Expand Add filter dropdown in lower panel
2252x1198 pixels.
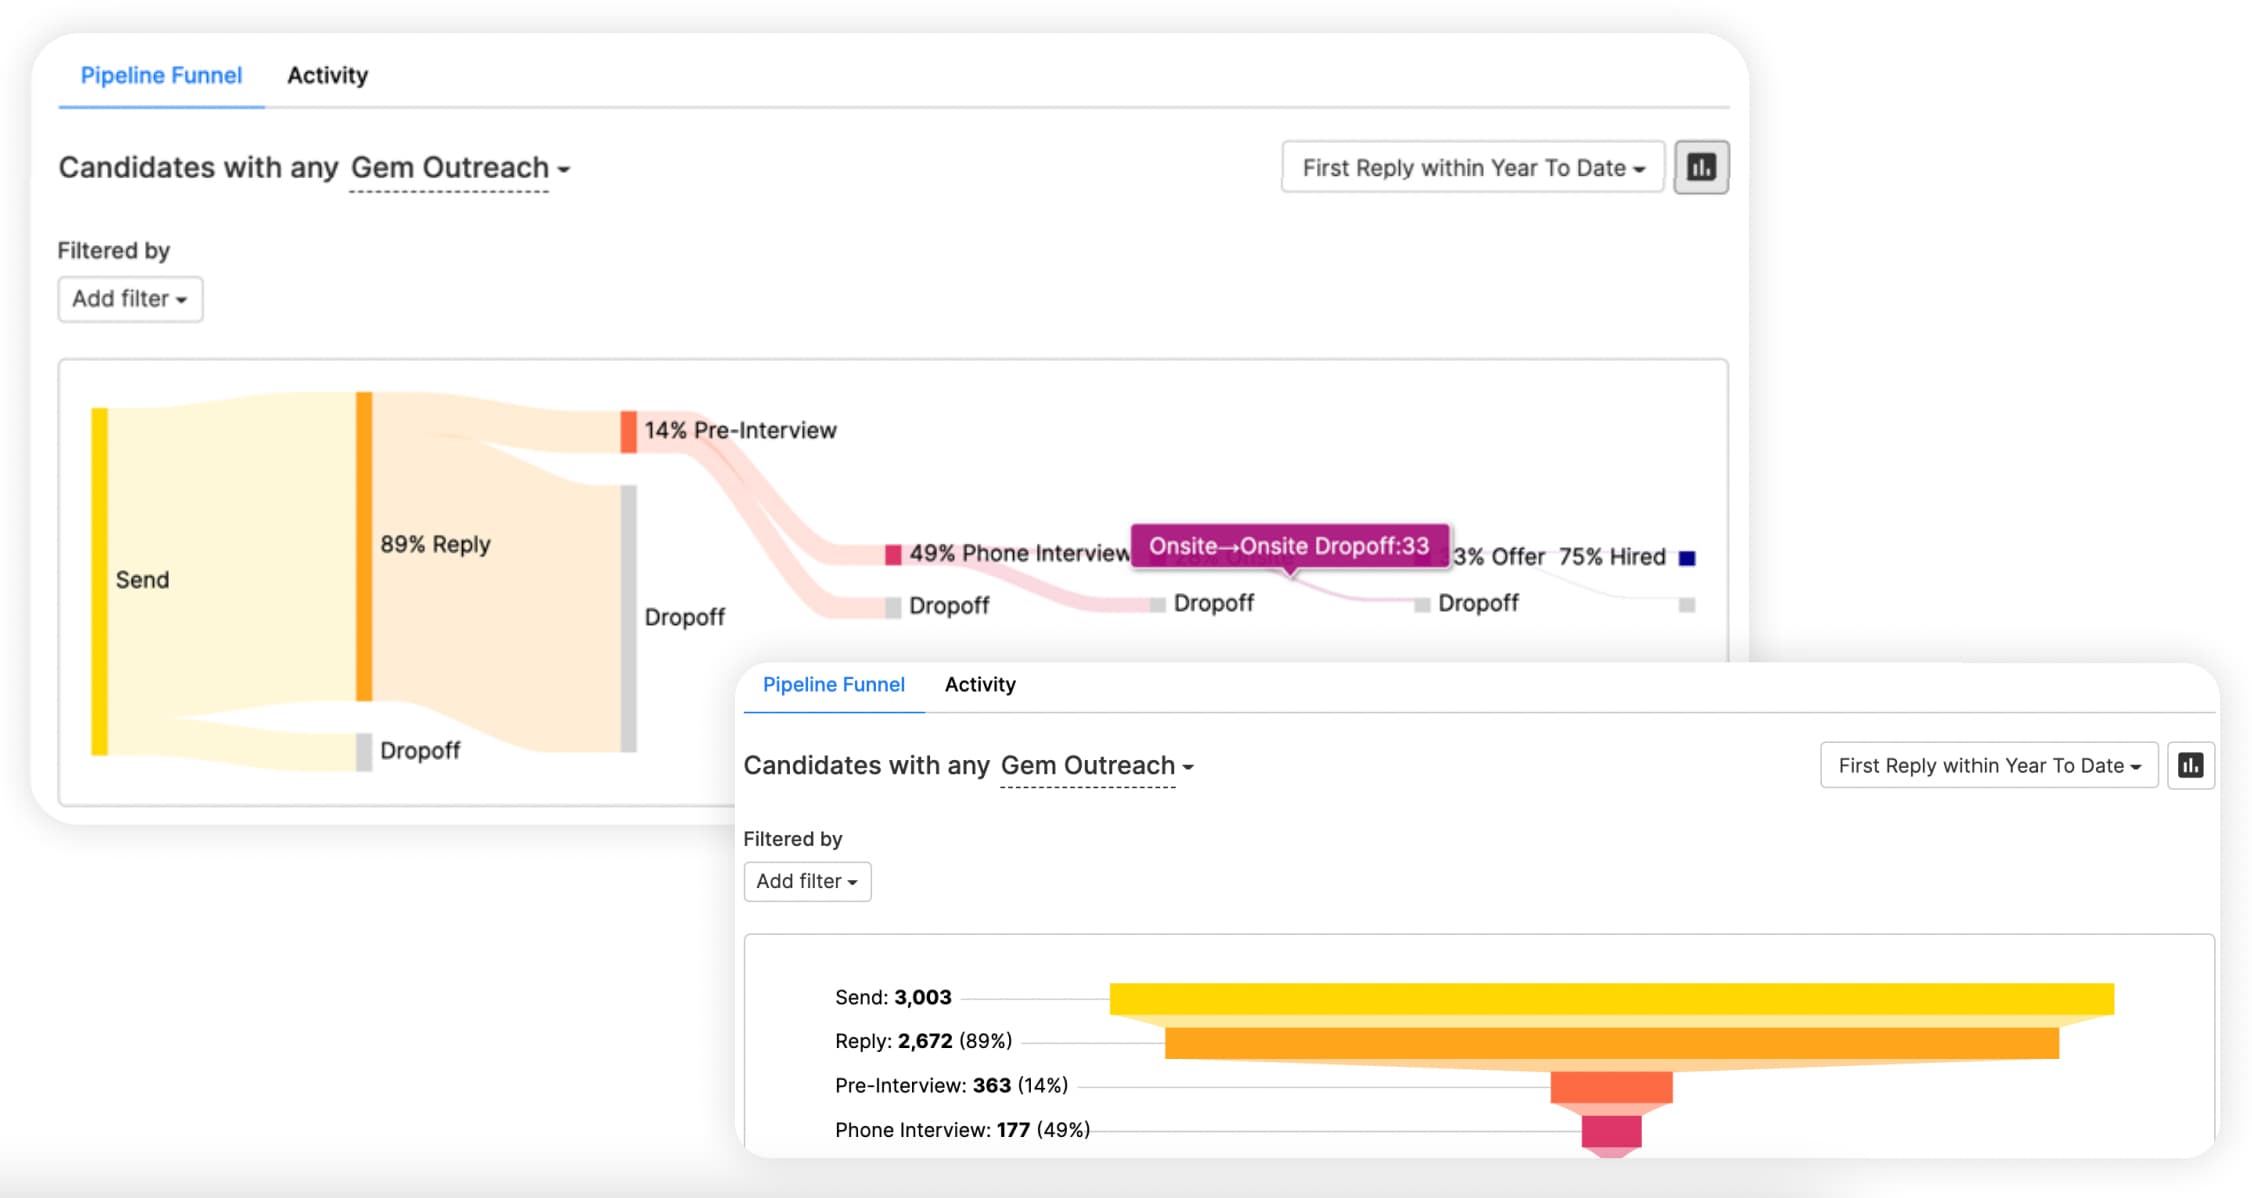806,881
